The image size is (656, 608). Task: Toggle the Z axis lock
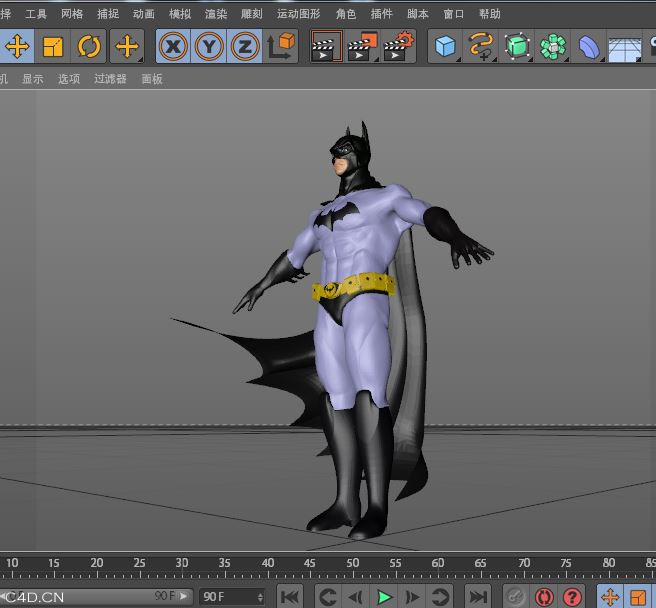(x=245, y=46)
